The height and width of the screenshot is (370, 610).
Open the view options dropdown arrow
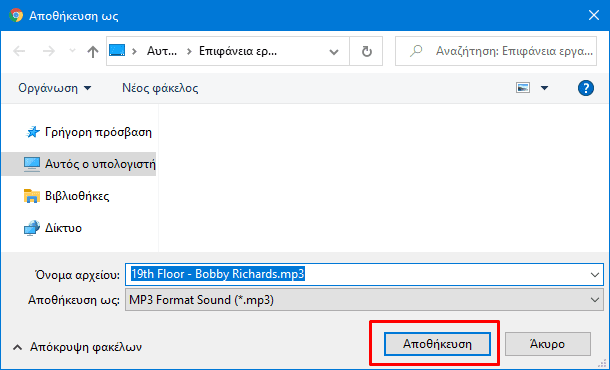[x=545, y=88]
